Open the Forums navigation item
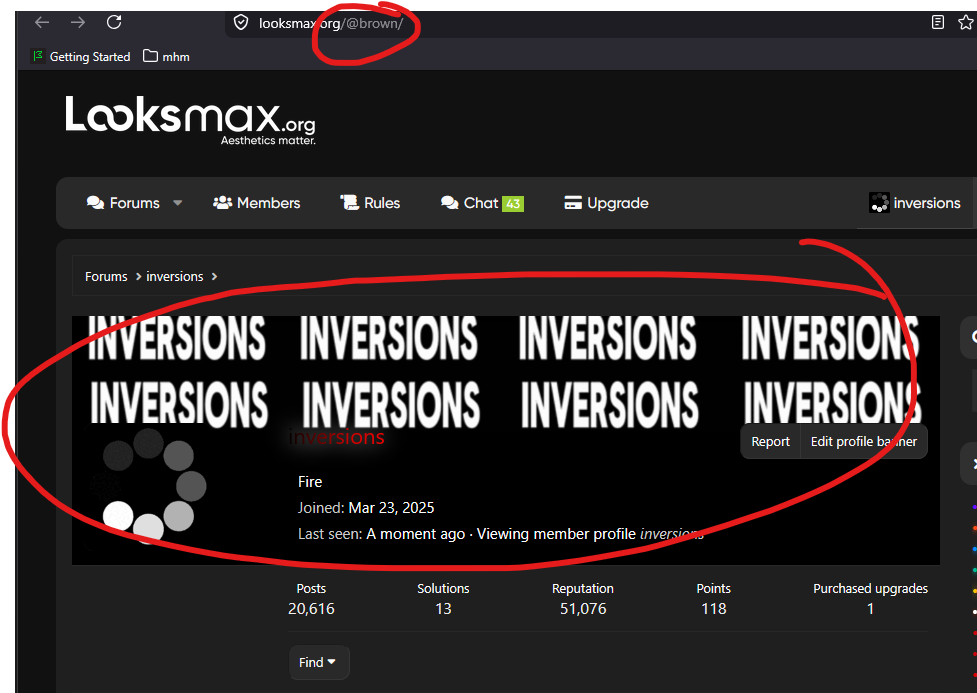This screenshot has height=693, width=977. point(123,203)
